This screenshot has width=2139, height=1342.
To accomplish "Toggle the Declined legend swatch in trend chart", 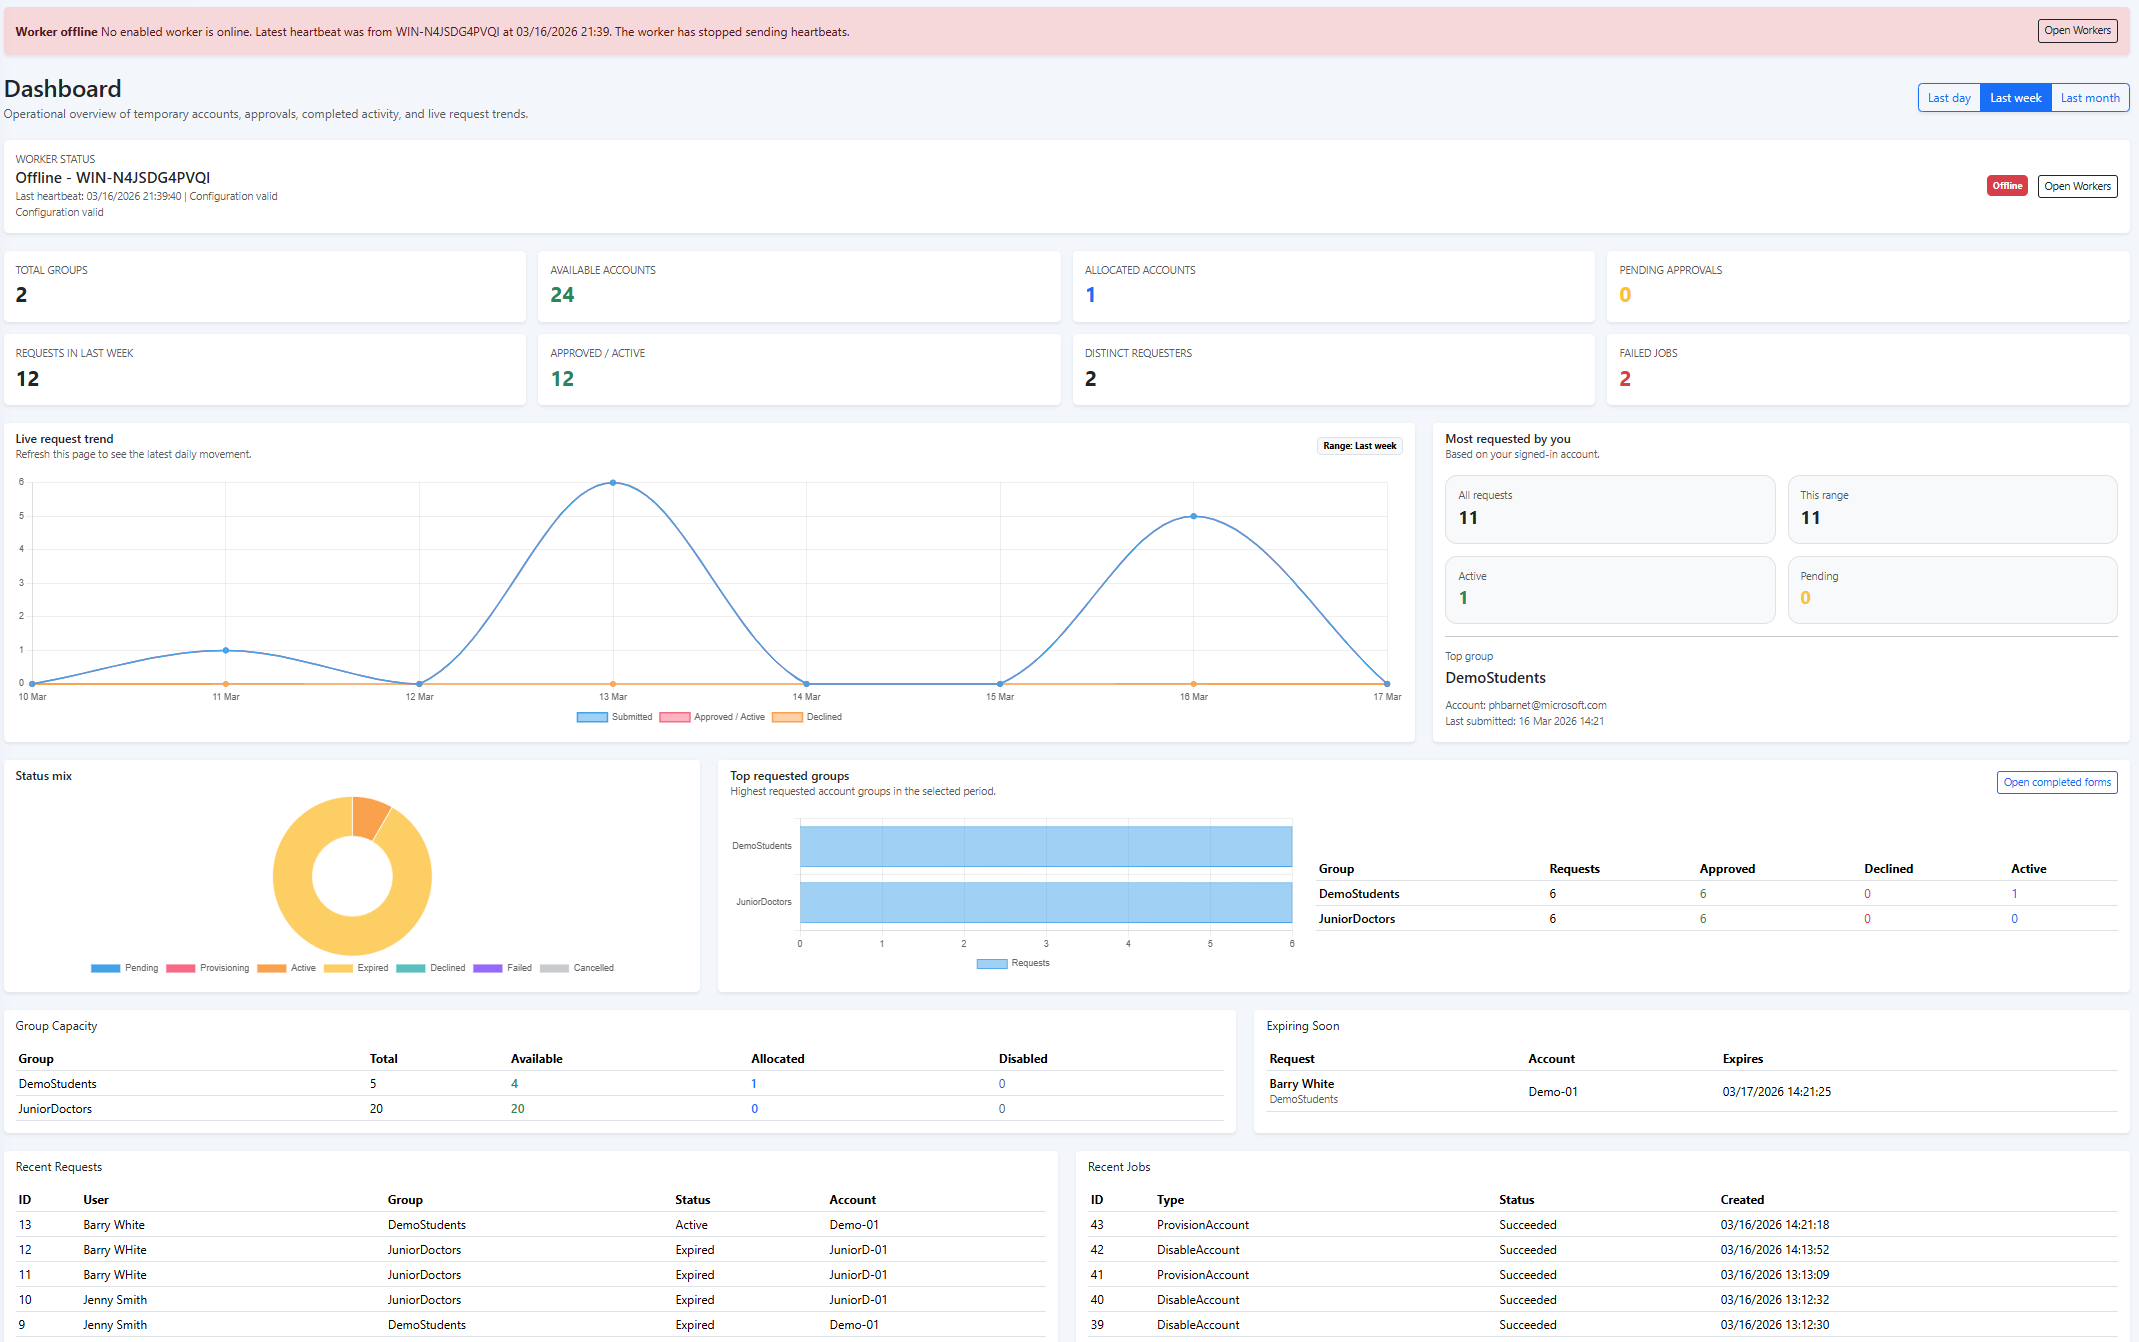I will pos(787,717).
